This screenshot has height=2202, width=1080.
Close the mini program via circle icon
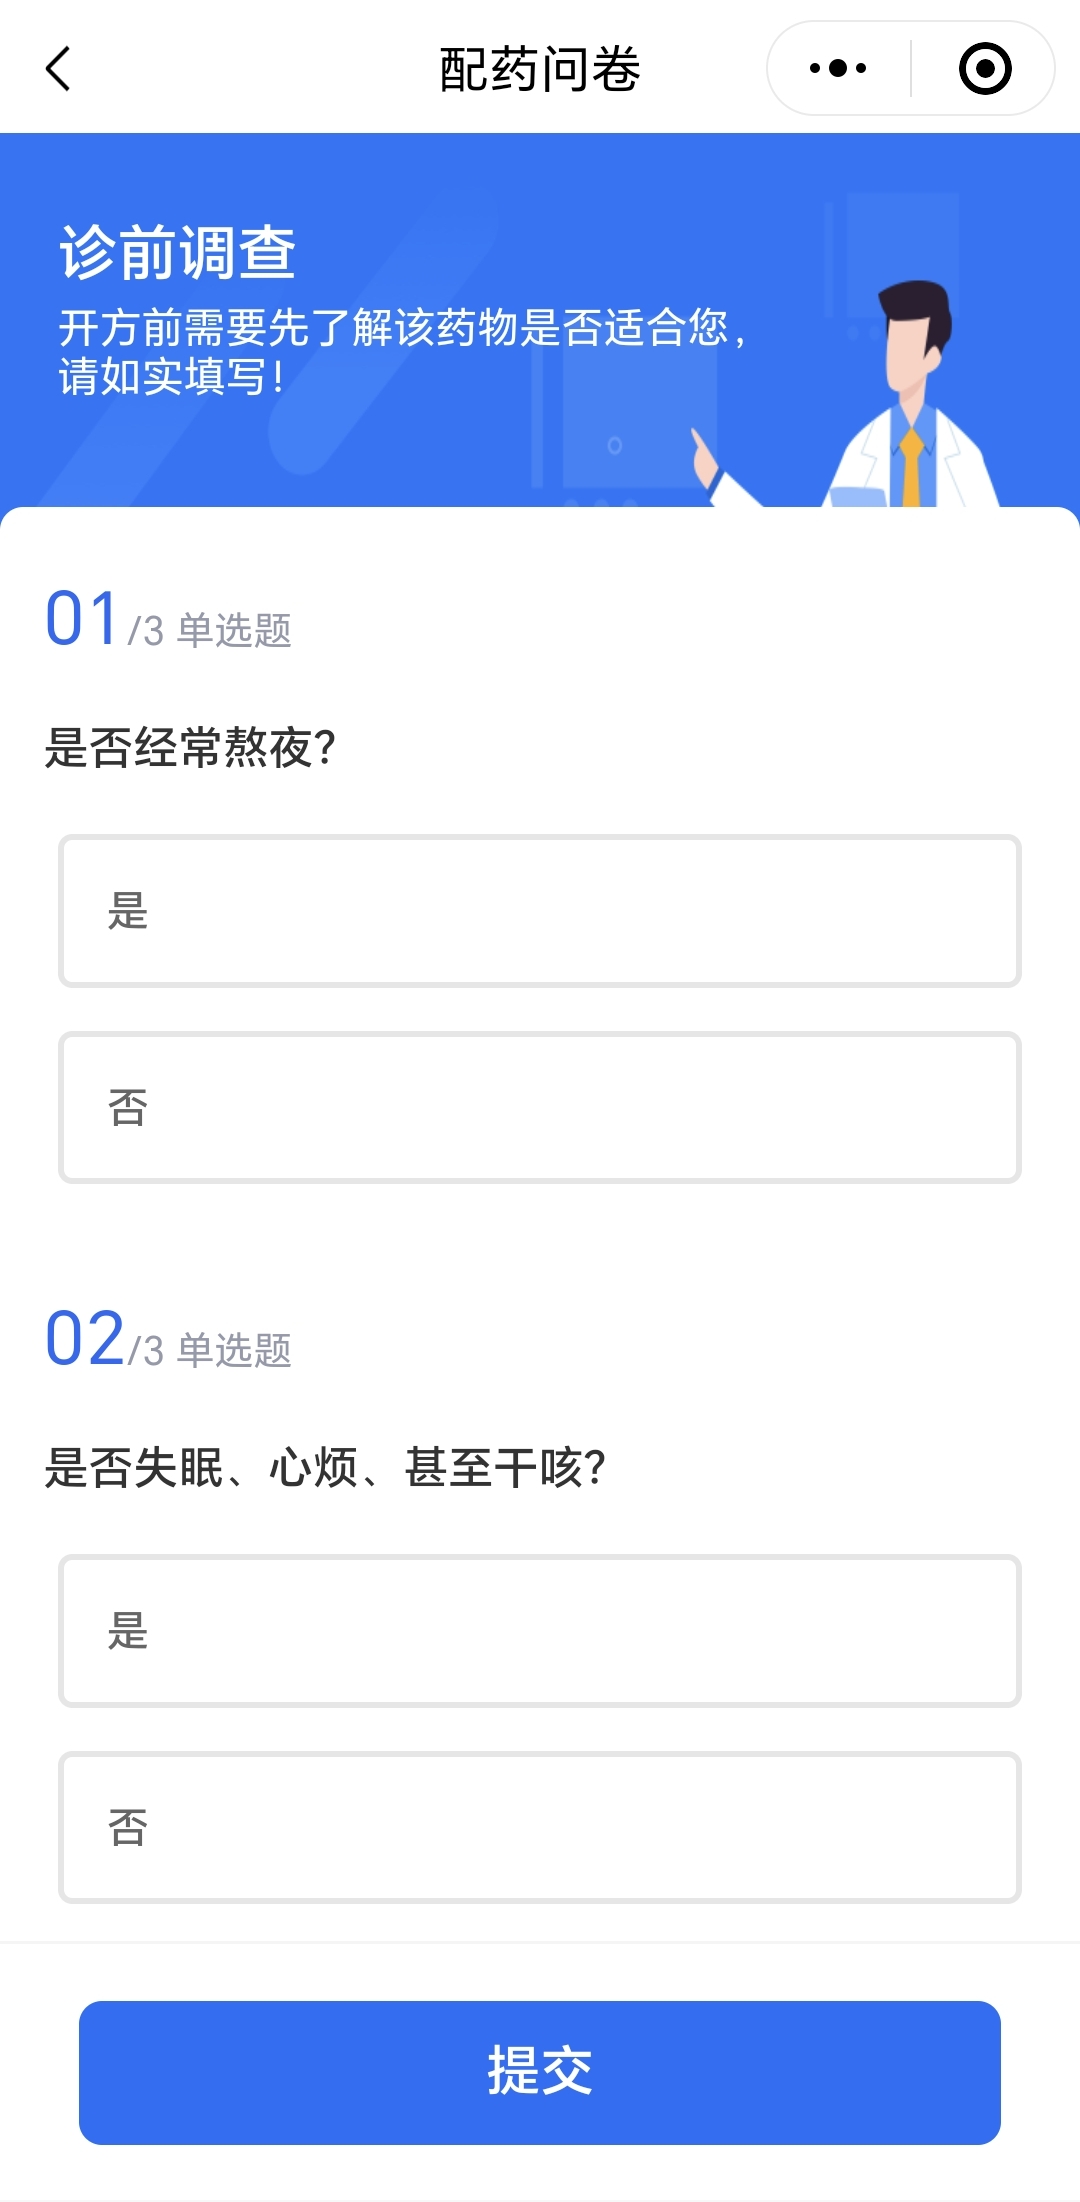[x=984, y=69]
